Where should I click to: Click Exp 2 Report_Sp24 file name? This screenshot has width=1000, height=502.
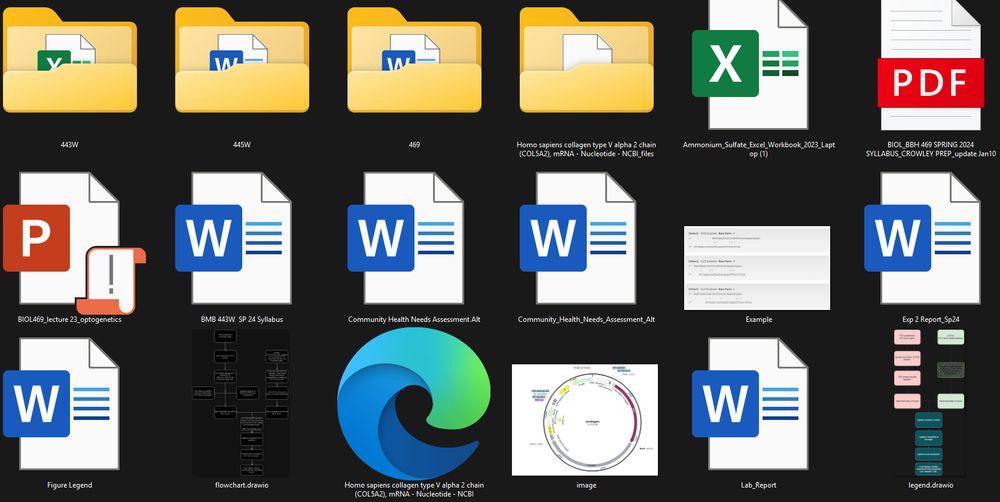point(930,320)
